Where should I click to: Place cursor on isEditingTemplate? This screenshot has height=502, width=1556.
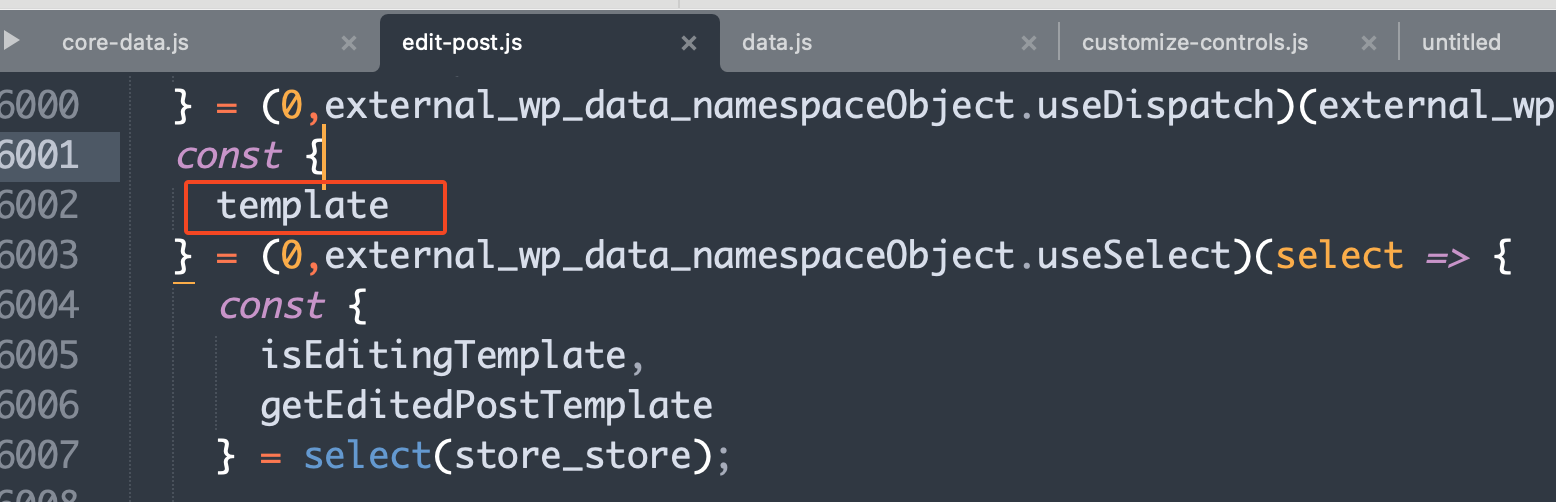pyautogui.click(x=443, y=356)
